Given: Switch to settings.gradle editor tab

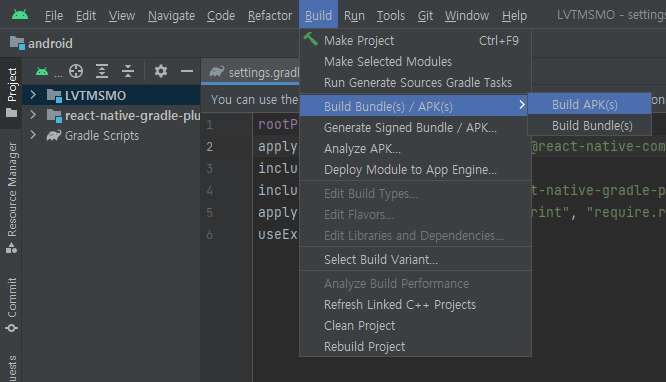Looking at the screenshot, I should (x=255, y=72).
